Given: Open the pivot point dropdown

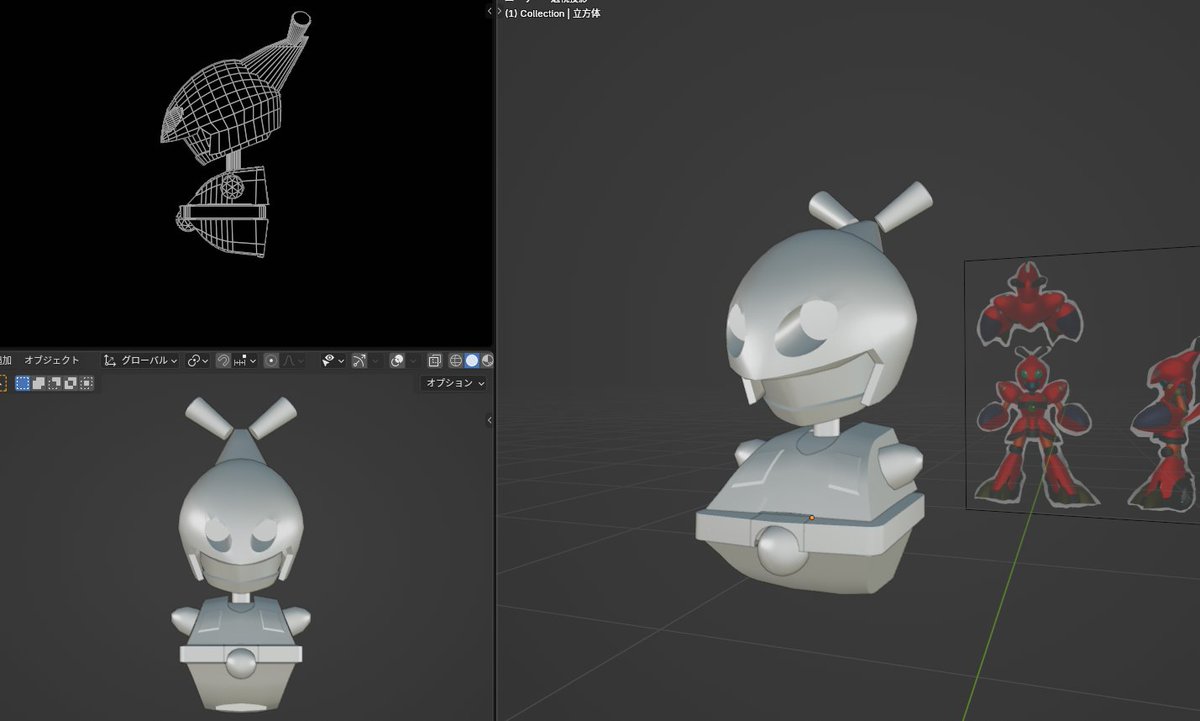Looking at the screenshot, I should [197, 360].
